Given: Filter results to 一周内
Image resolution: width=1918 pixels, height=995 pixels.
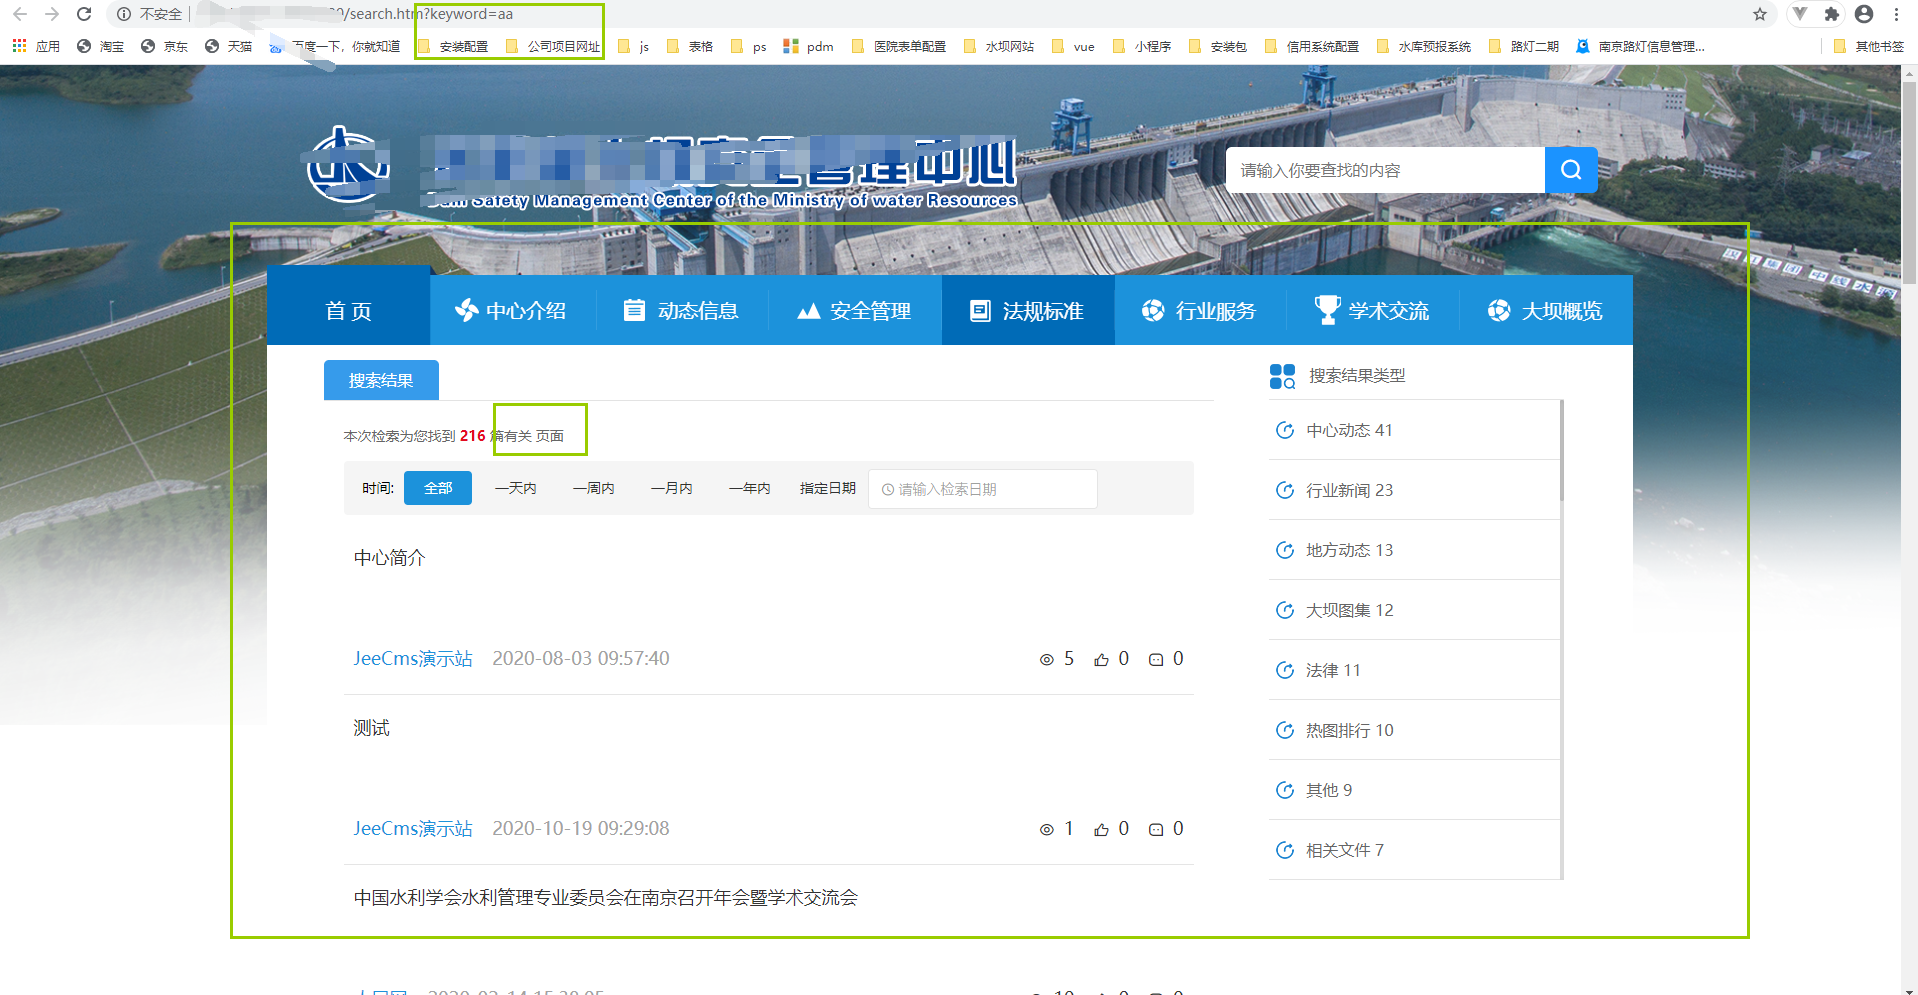Looking at the screenshot, I should click(593, 488).
